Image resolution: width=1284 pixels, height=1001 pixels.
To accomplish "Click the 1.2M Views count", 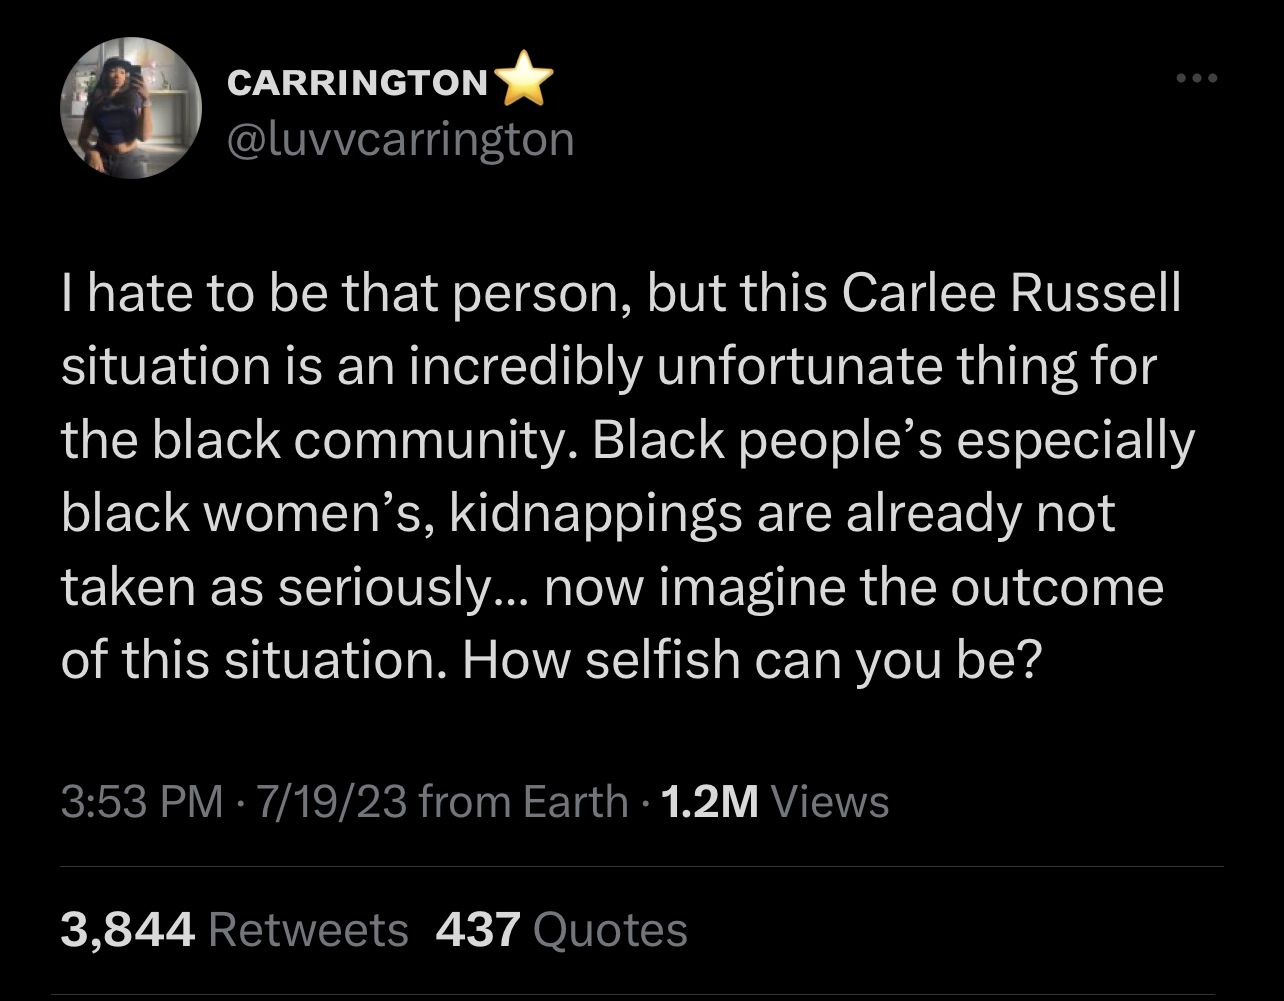I will pos(706,800).
